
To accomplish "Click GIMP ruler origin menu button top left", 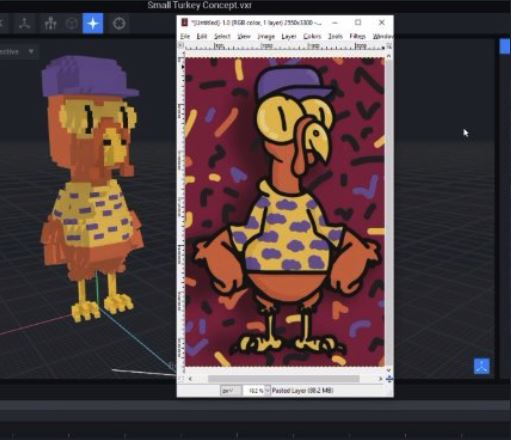I will coord(181,45).
